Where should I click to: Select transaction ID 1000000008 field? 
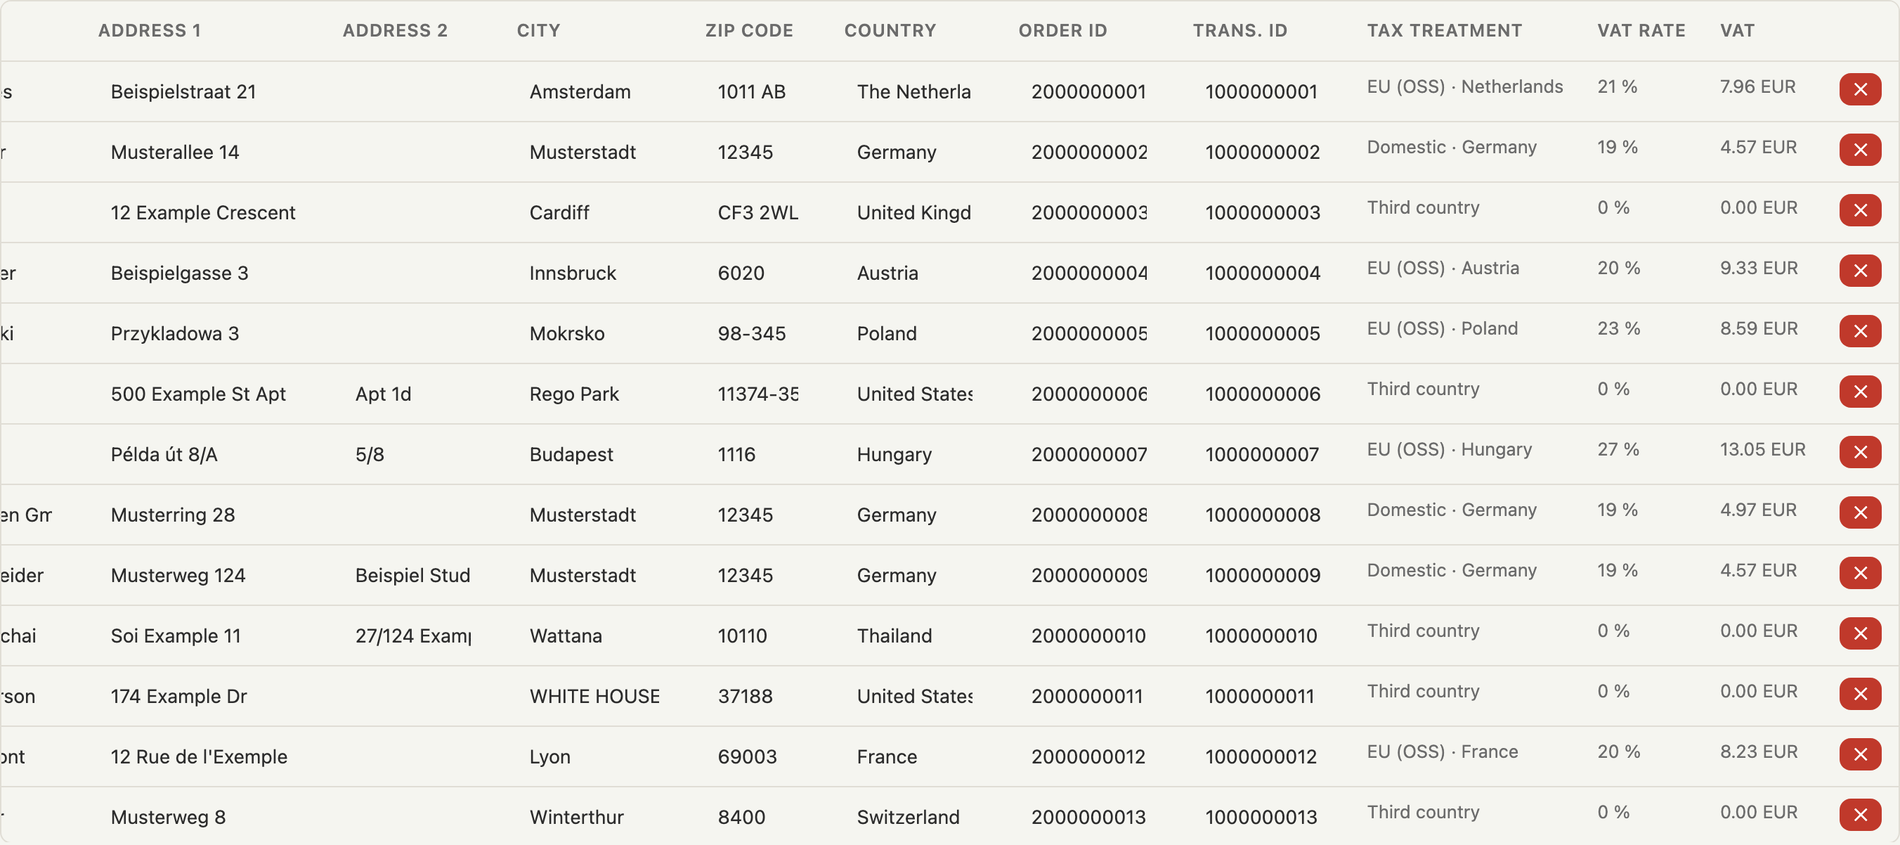tap(1264, 515)
